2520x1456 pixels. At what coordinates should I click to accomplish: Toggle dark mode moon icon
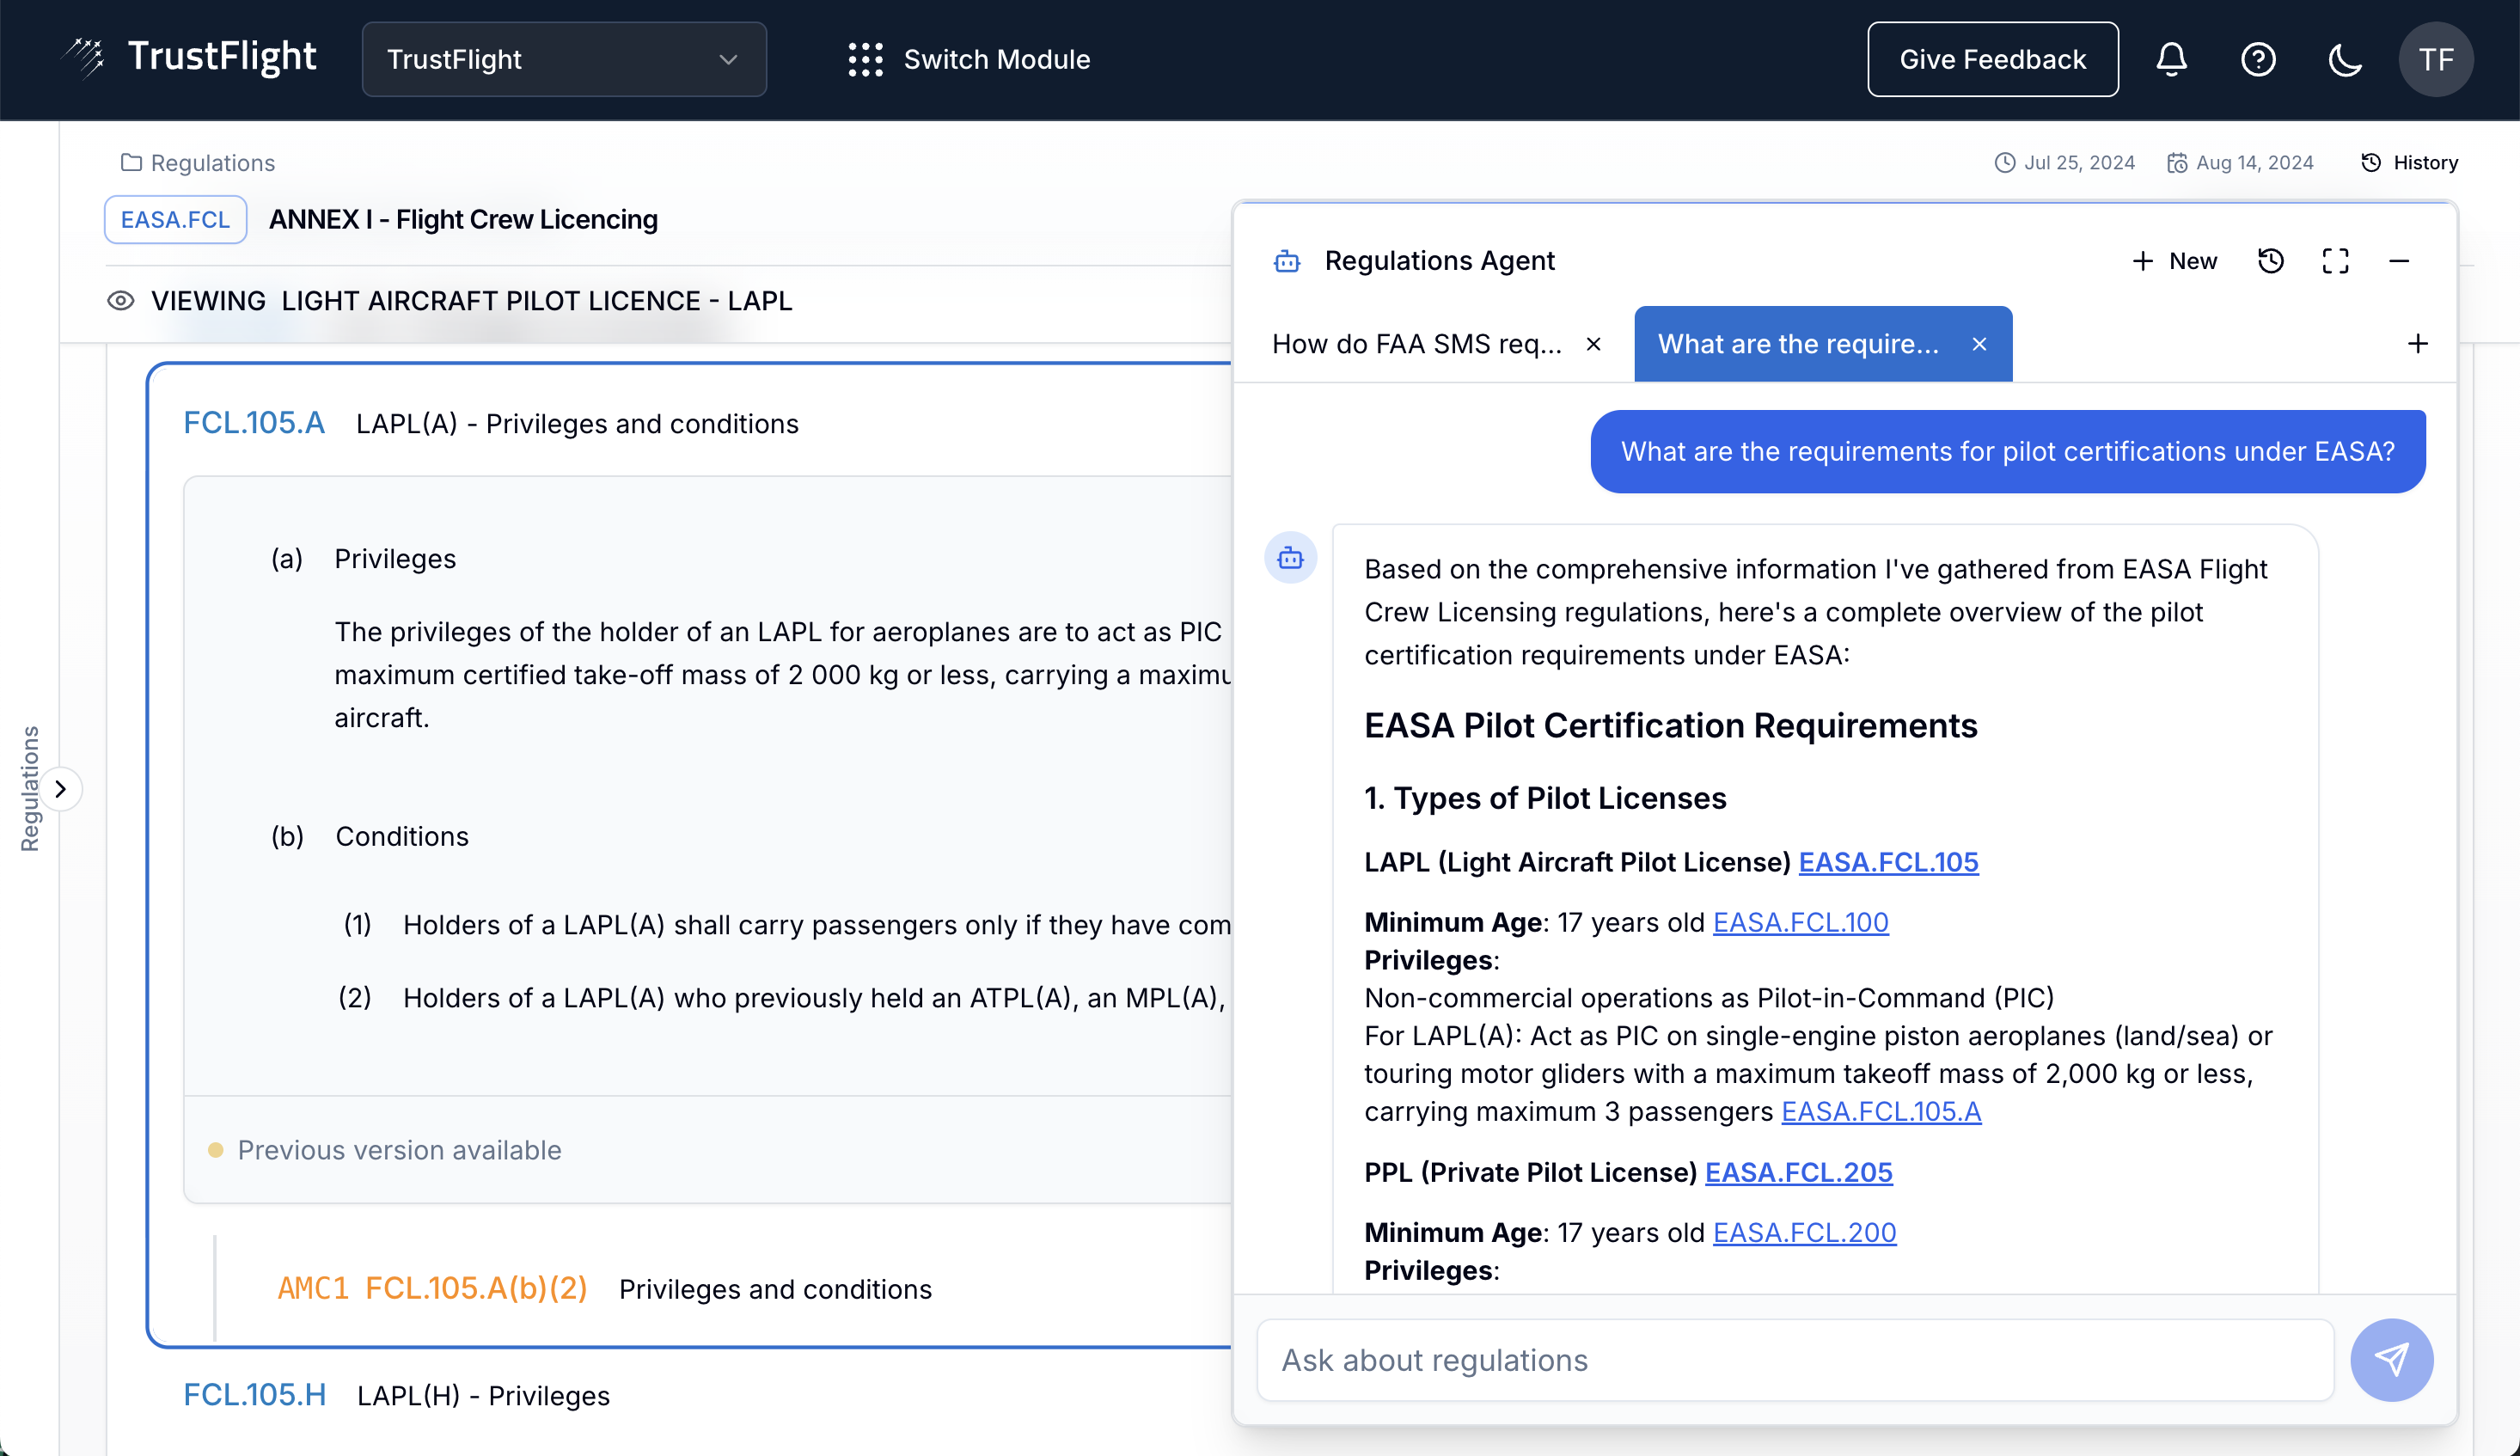pos(2345,59)
